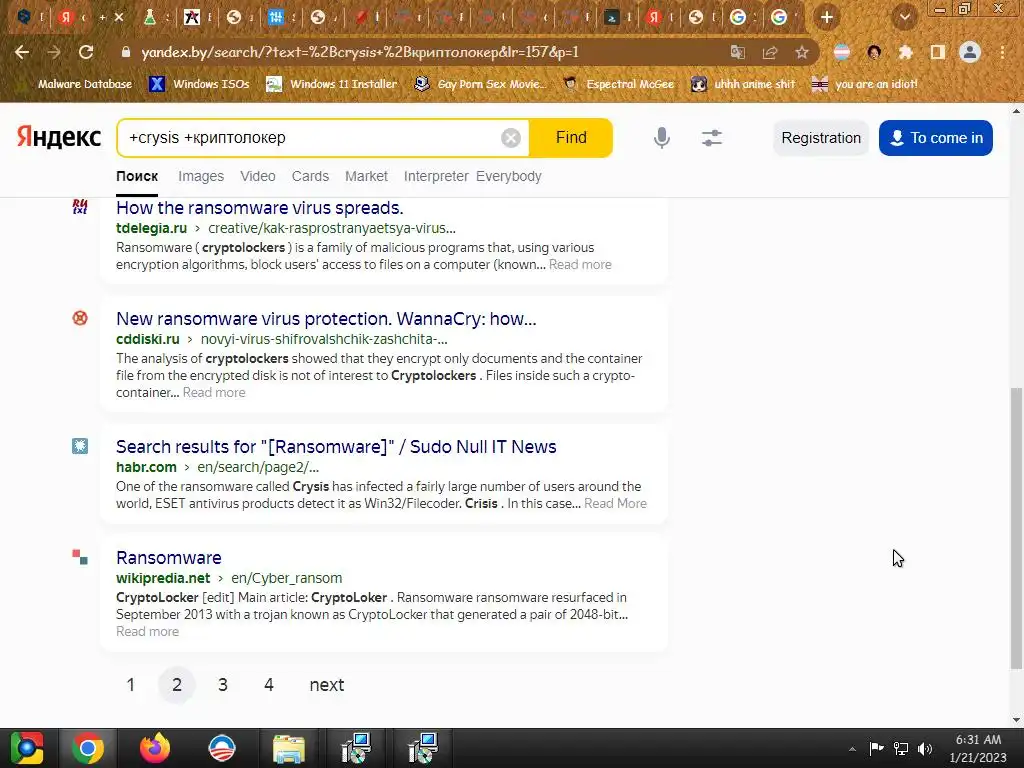The width and height of the screenshot is (1024, 768).
Task: Select the Market search tab
Action: click(366, 176)
